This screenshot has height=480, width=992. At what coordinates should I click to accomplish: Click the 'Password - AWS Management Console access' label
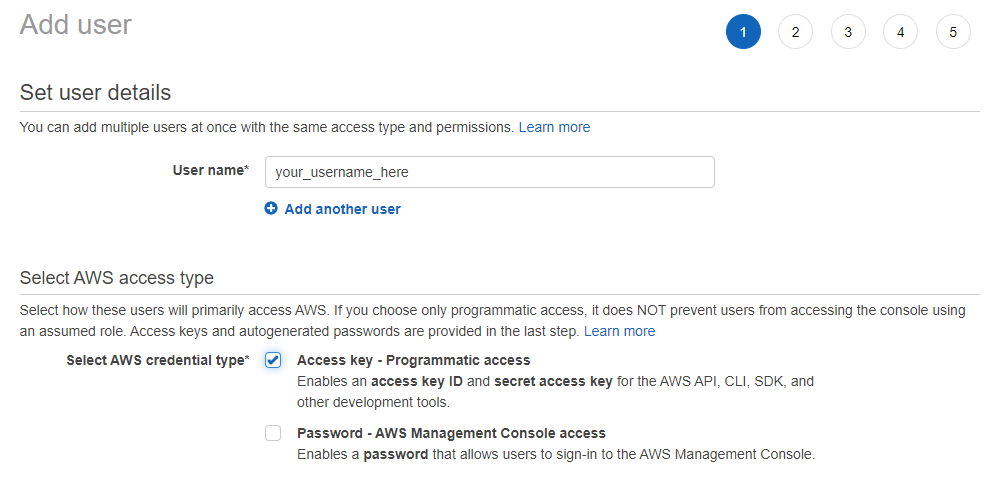click(451, 433)
